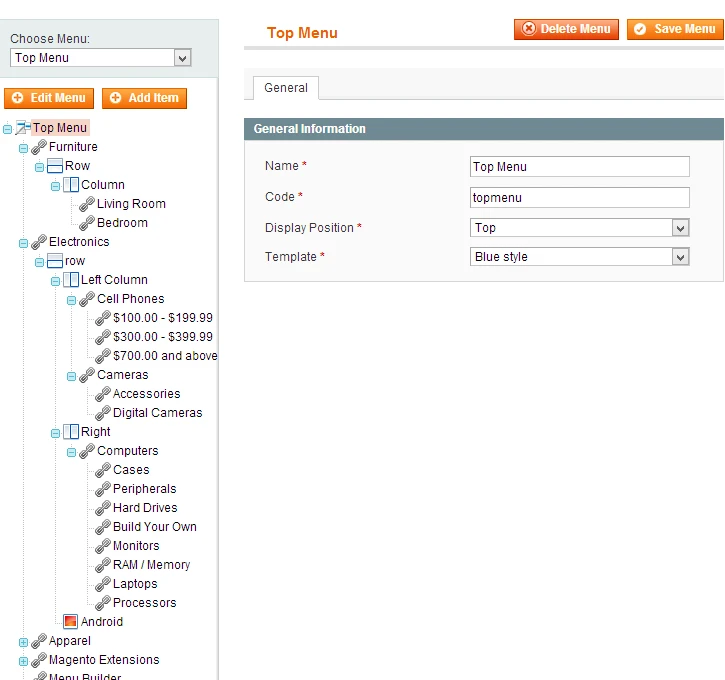This screenshot has width=725, height=680.
Task: Click the root menu icon beside Top Menu
Action: (x=23, y=128)
